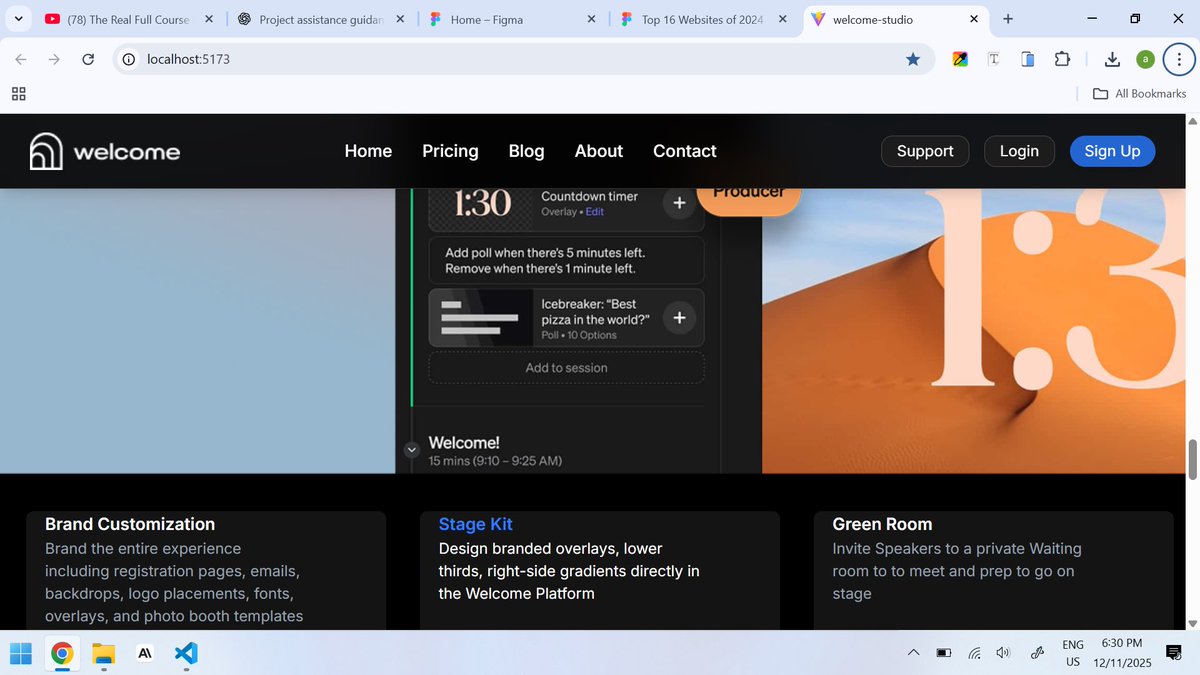
Task: Click the Sign Up button
Action: coord(1112,151)
